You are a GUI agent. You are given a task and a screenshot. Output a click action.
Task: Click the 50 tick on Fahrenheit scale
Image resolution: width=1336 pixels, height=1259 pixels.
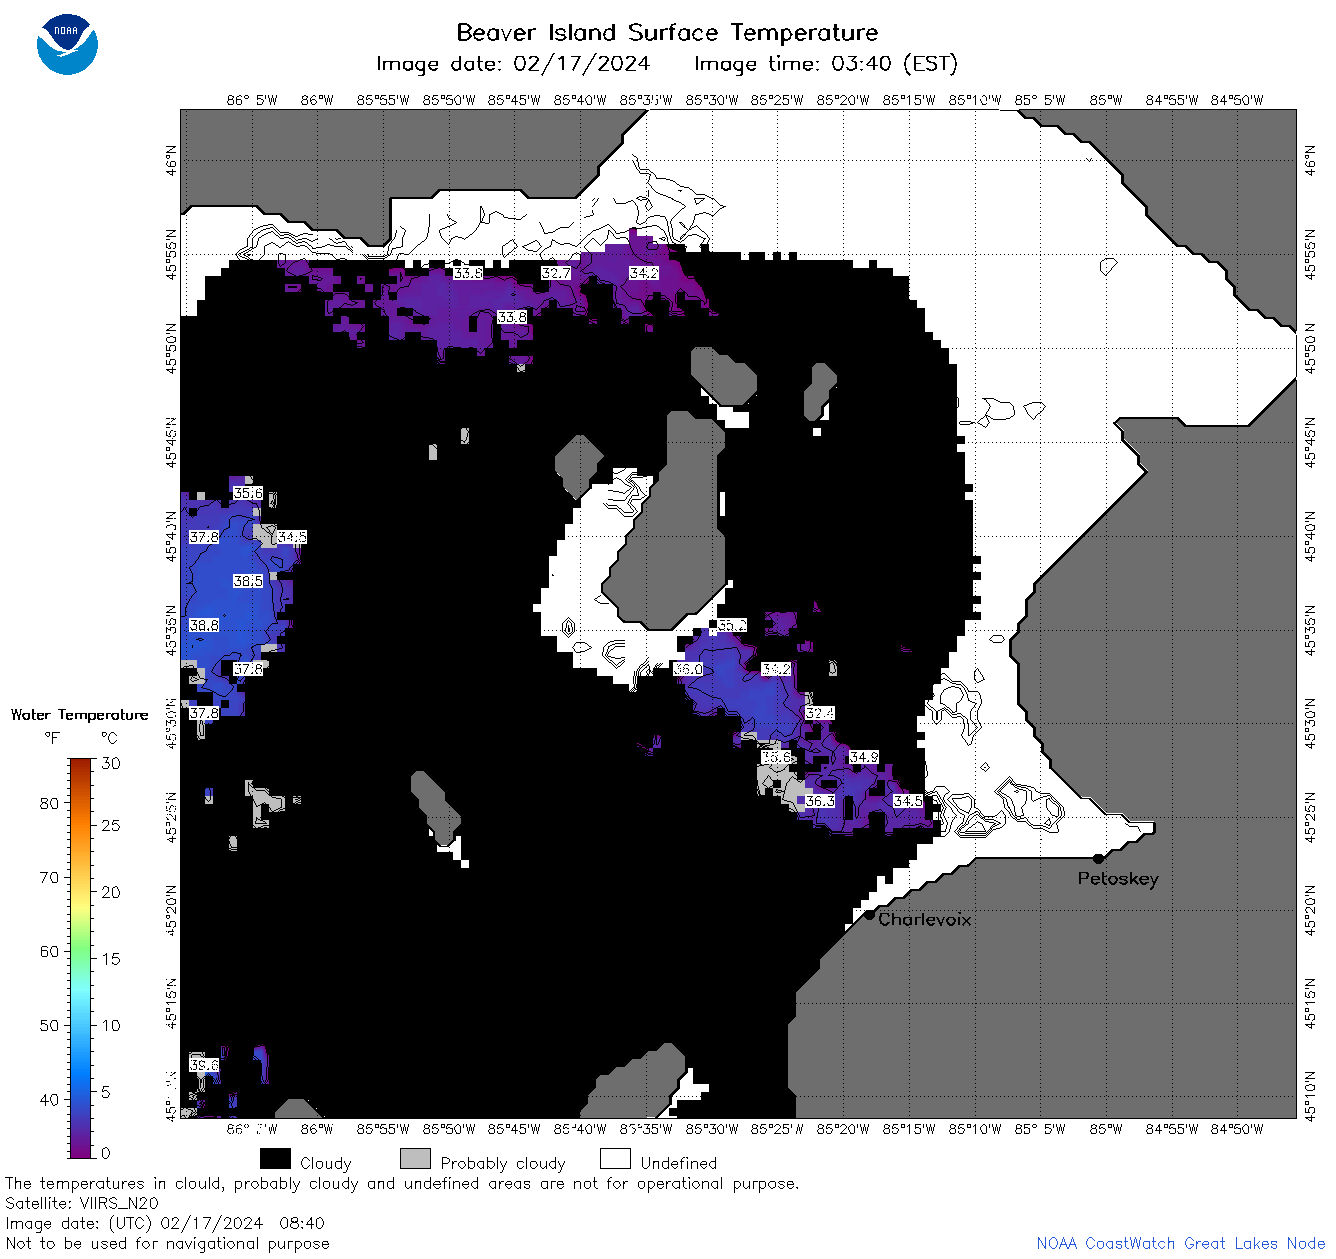point(49,1025)
